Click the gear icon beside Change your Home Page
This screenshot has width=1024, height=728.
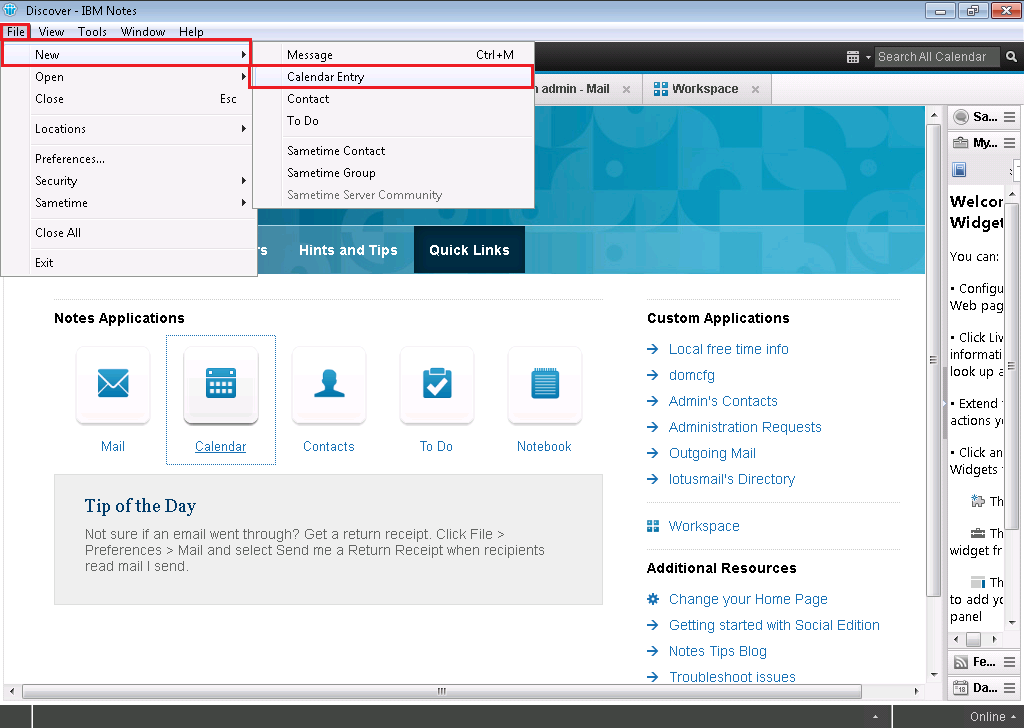[652, 599]
